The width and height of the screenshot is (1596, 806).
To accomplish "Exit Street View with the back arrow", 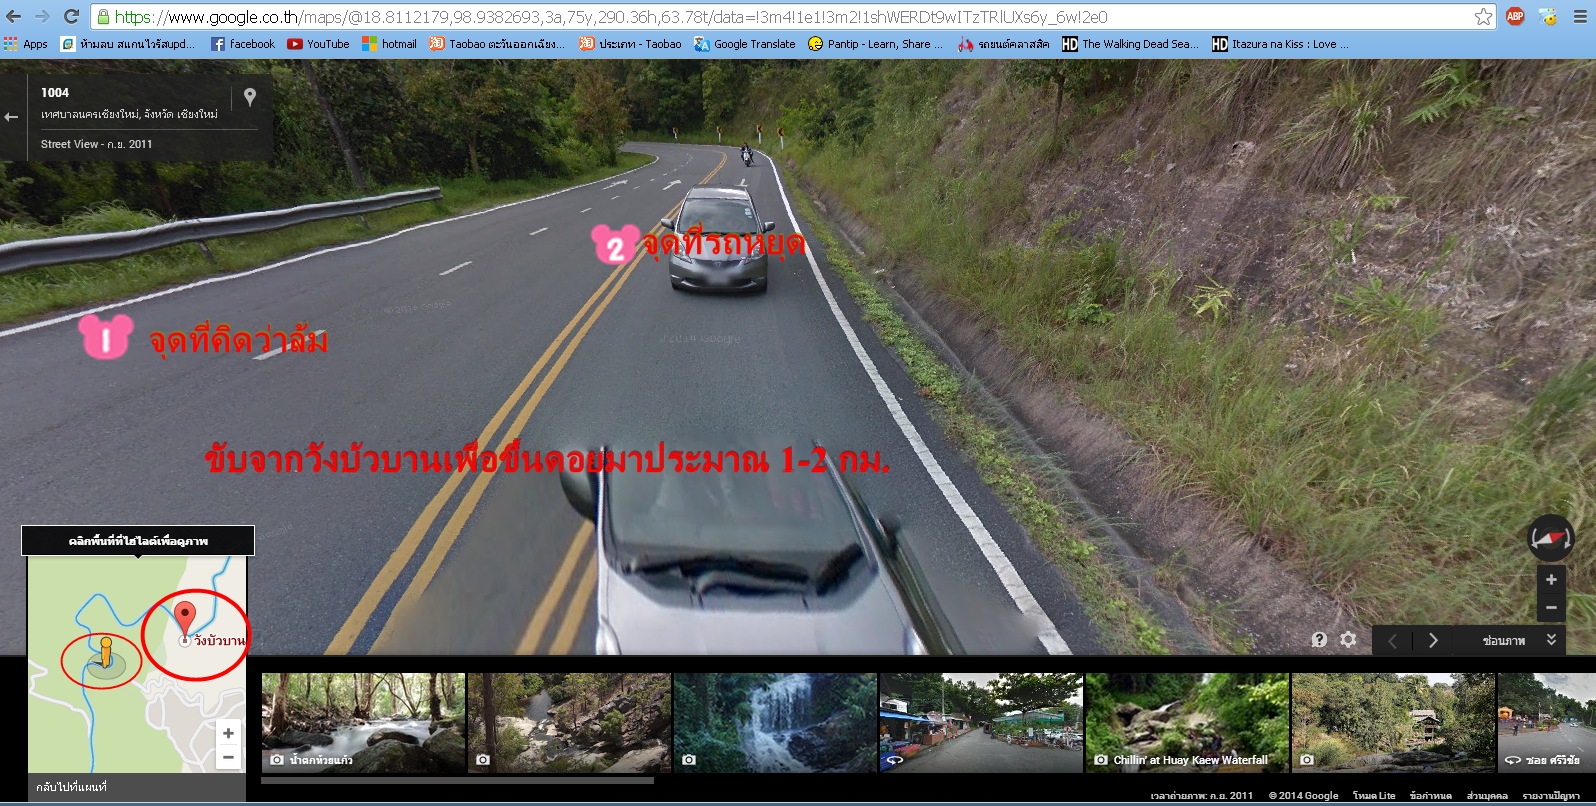I will 12,117.
